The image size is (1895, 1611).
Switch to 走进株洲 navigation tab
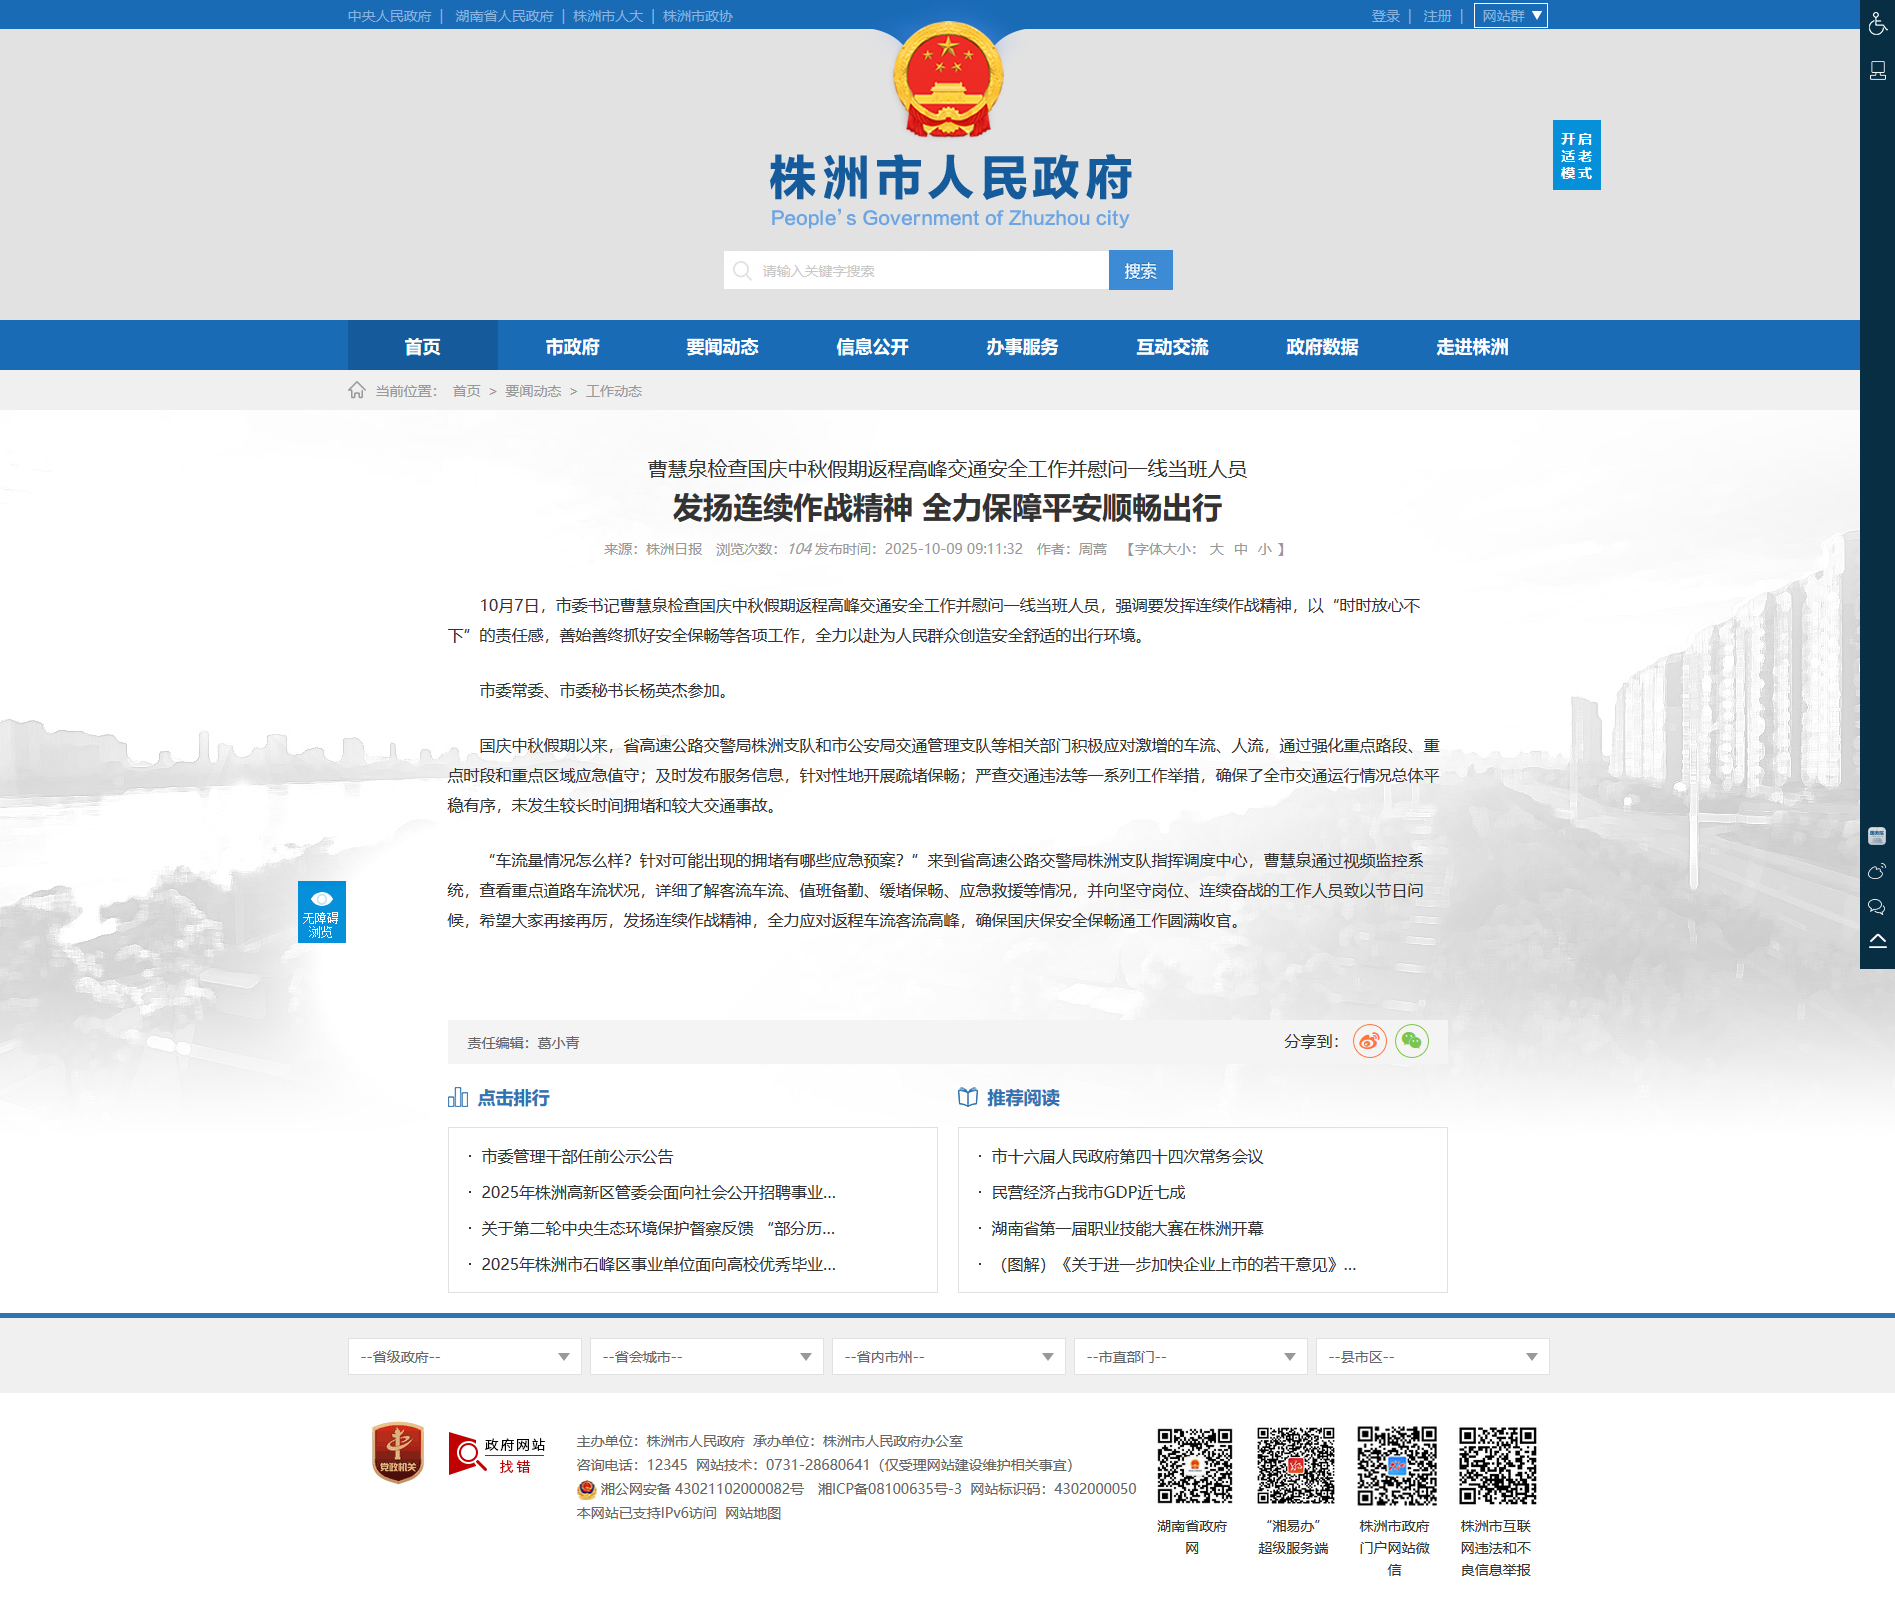[1472, 346]
